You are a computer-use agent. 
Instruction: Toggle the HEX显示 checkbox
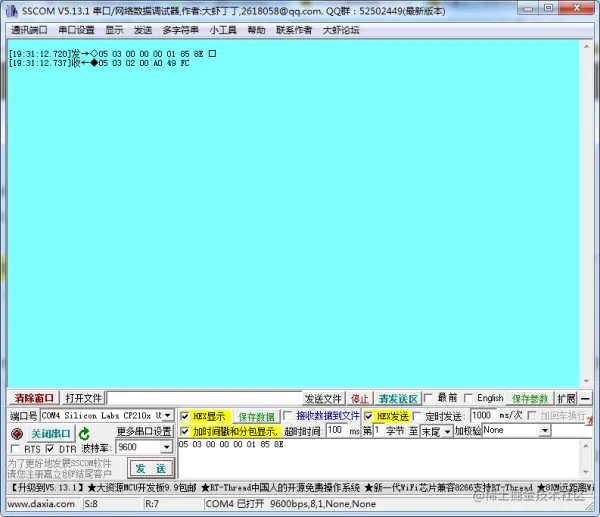click(x=184, y=416)
